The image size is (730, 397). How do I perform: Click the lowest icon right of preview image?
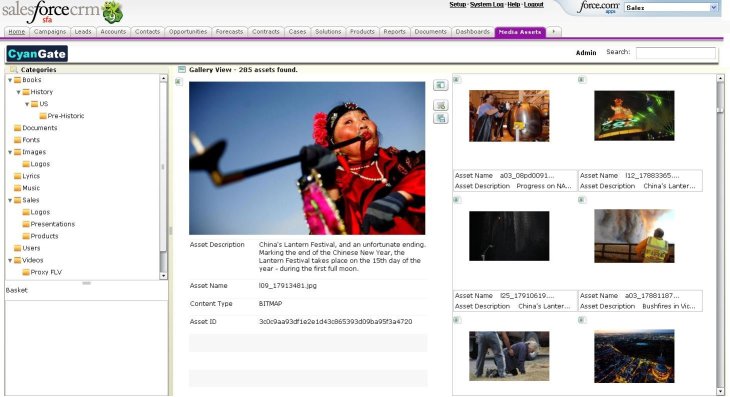pos(440,118)
